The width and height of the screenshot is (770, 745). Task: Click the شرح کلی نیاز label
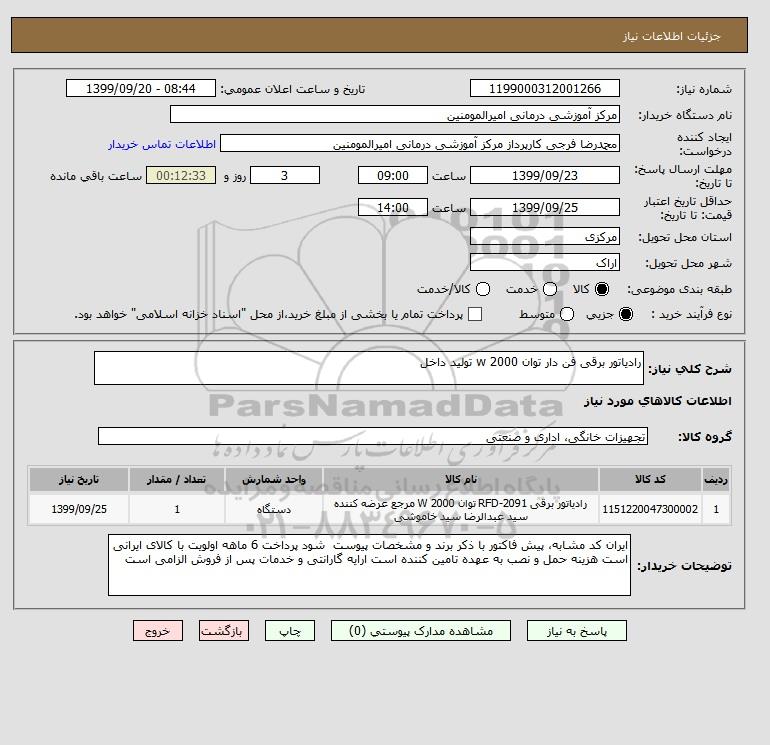[690, 369]
